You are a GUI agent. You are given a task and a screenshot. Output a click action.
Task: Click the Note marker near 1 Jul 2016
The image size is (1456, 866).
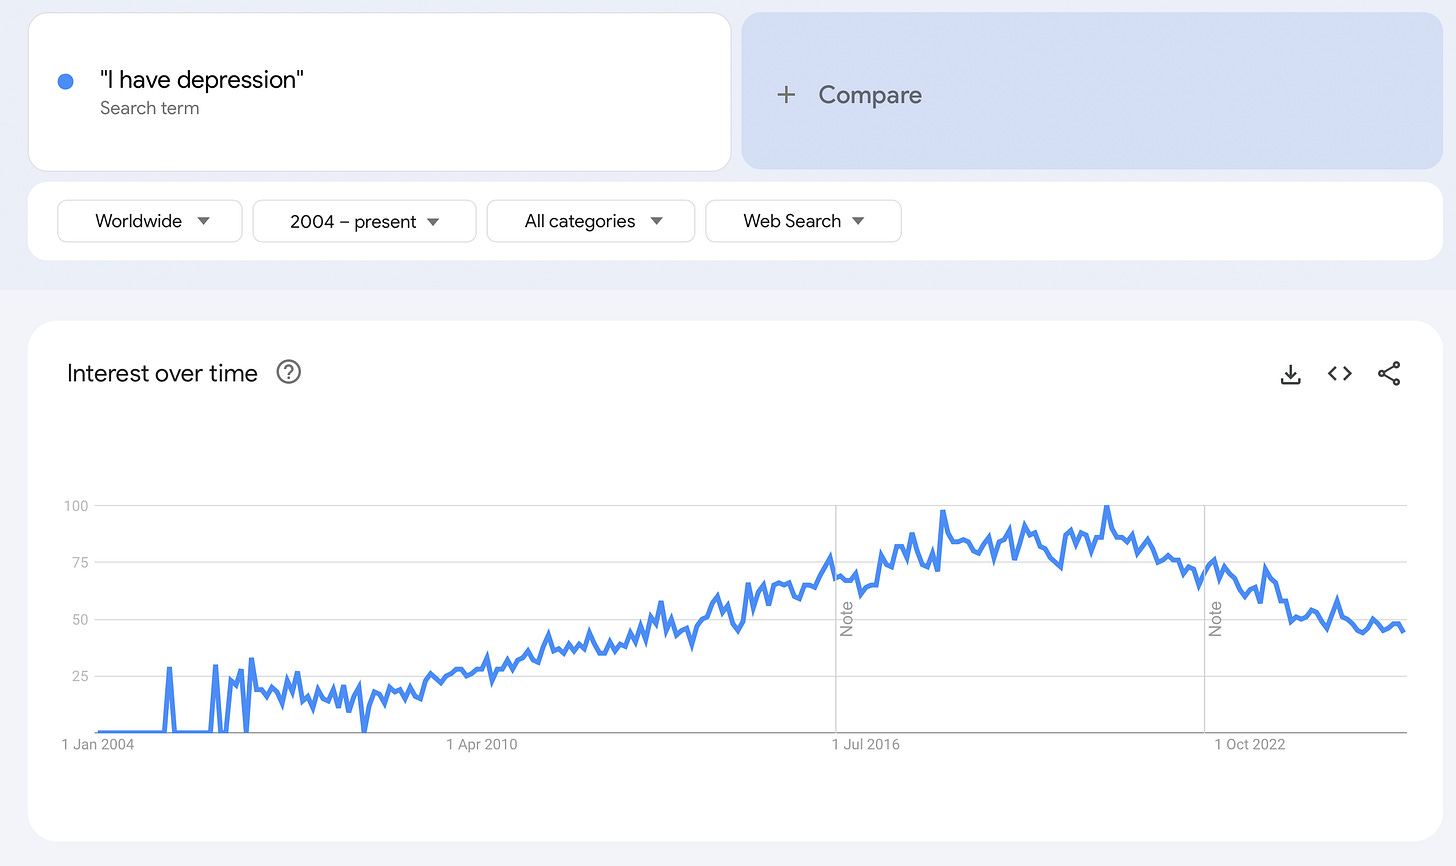pyautogui.click(x=847, y=619)
